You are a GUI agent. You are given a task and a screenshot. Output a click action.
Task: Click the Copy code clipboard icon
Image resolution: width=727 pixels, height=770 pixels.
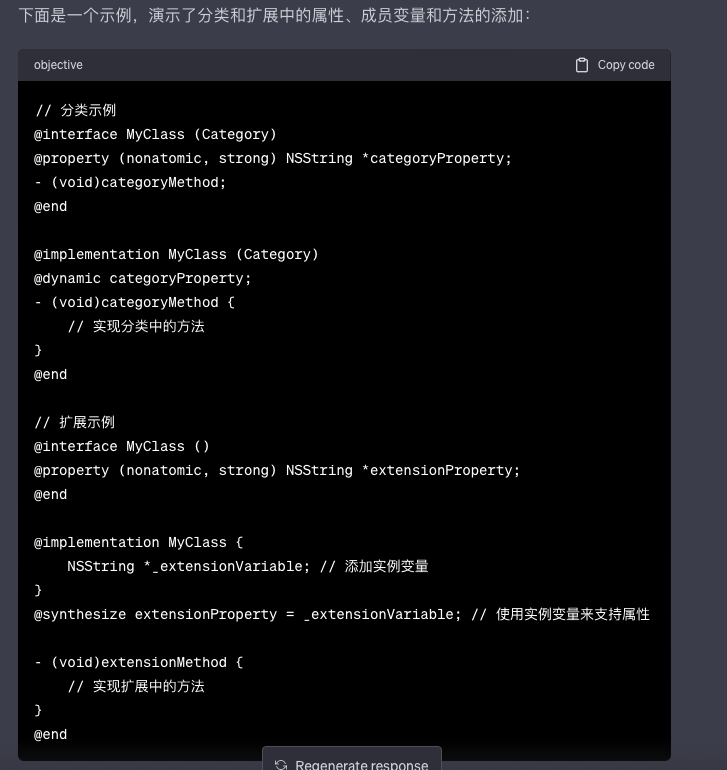[582, 65]
